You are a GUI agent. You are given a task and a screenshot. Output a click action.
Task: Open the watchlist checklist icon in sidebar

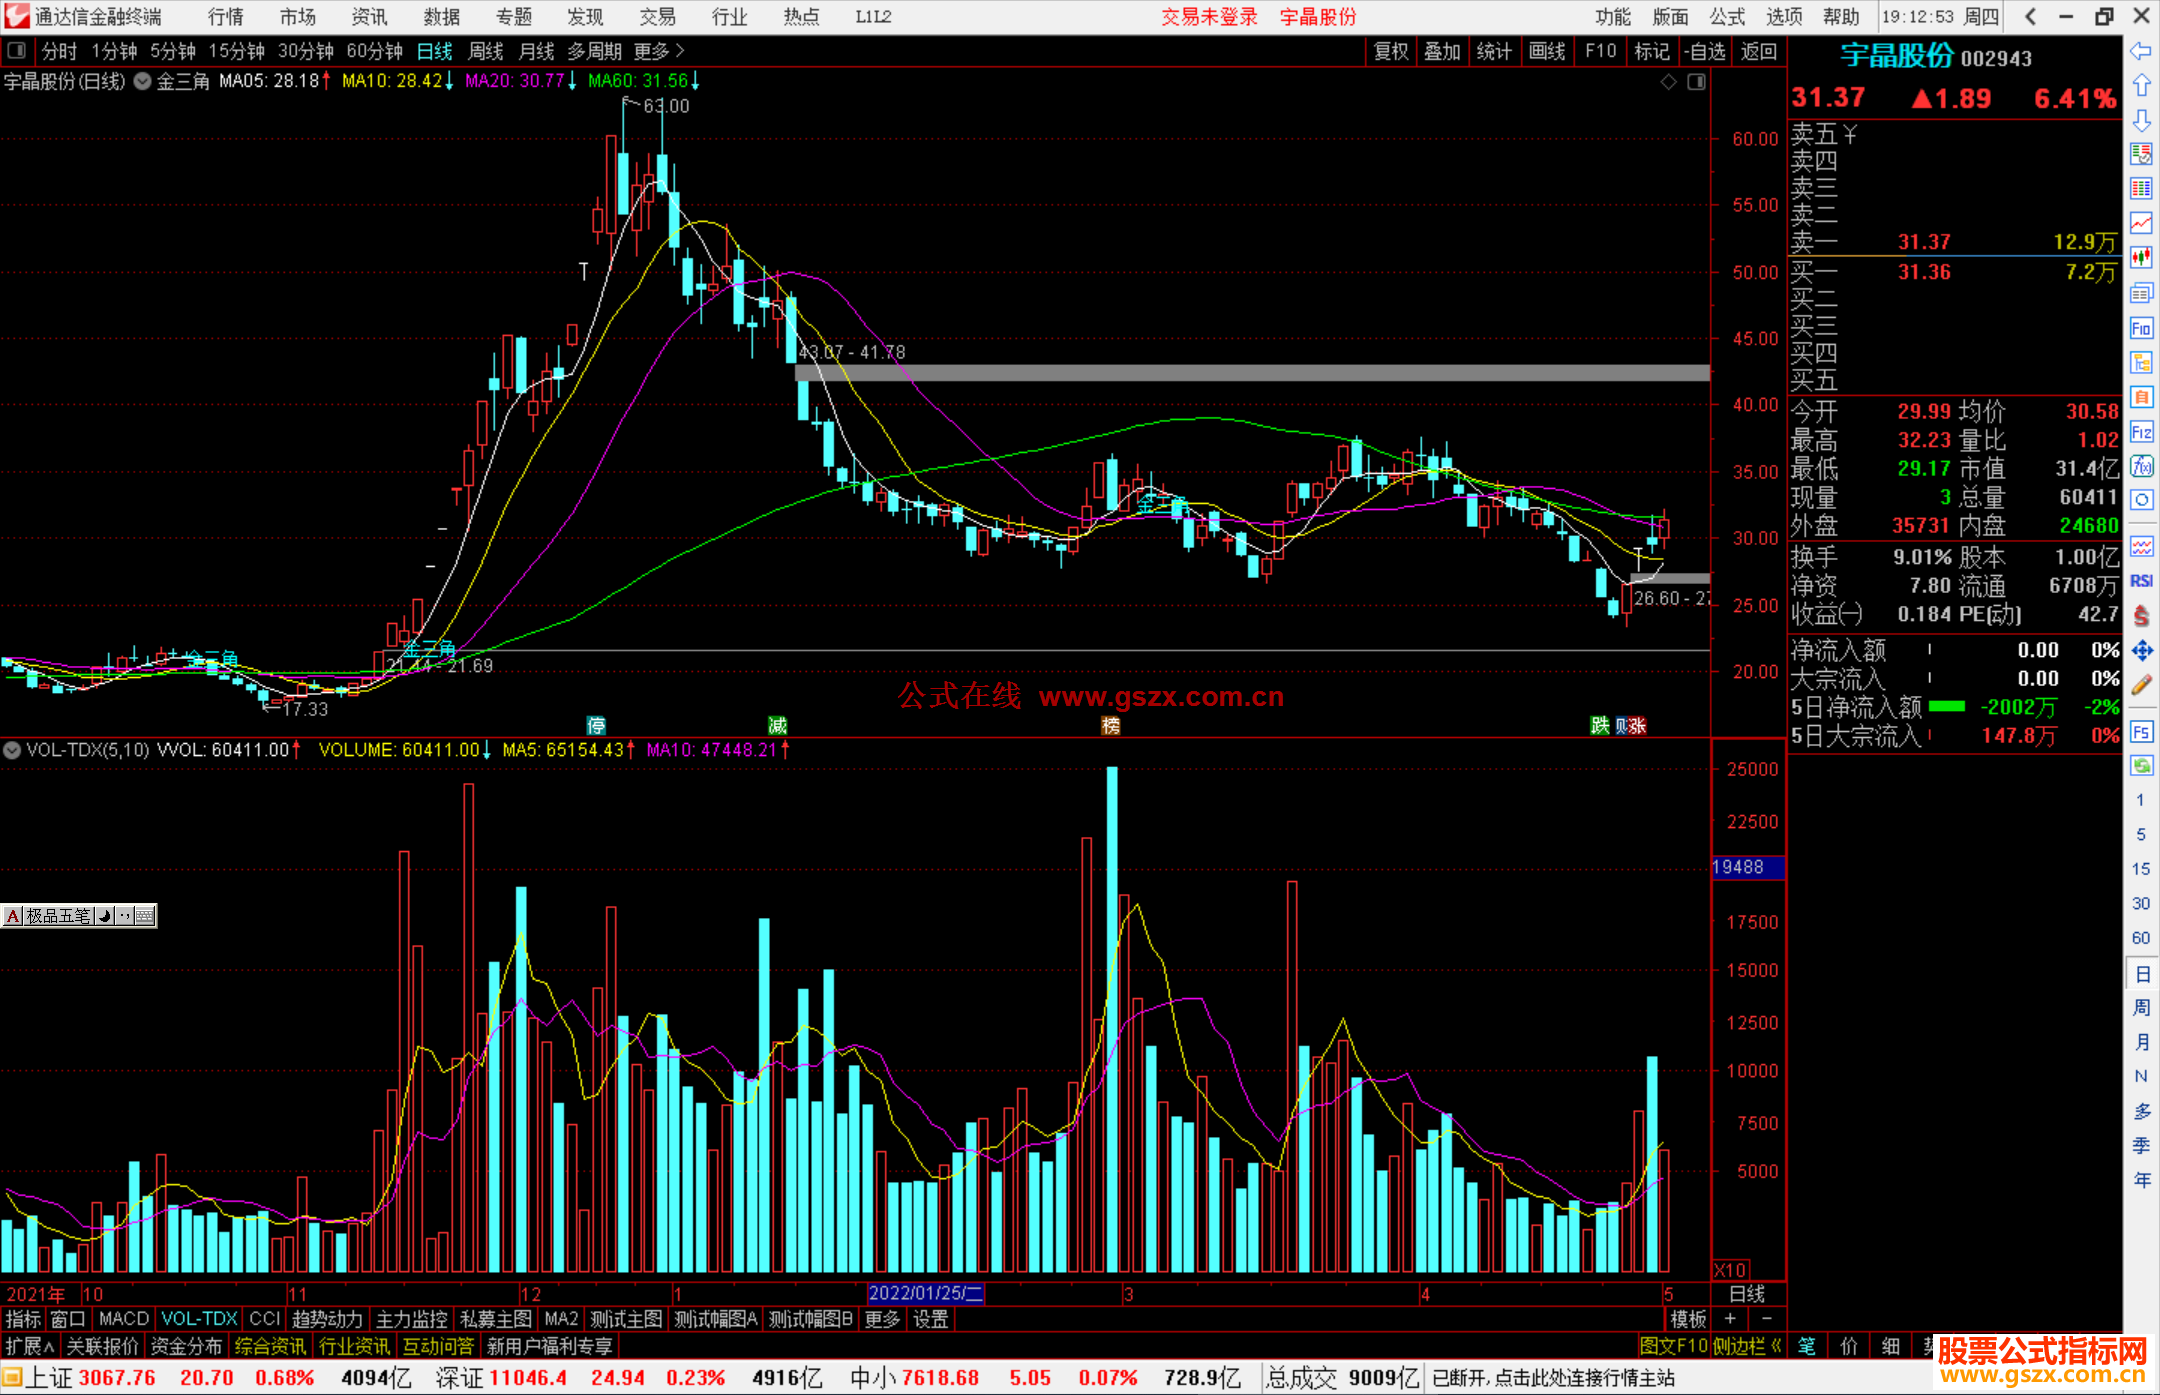tap(2141, 155)
